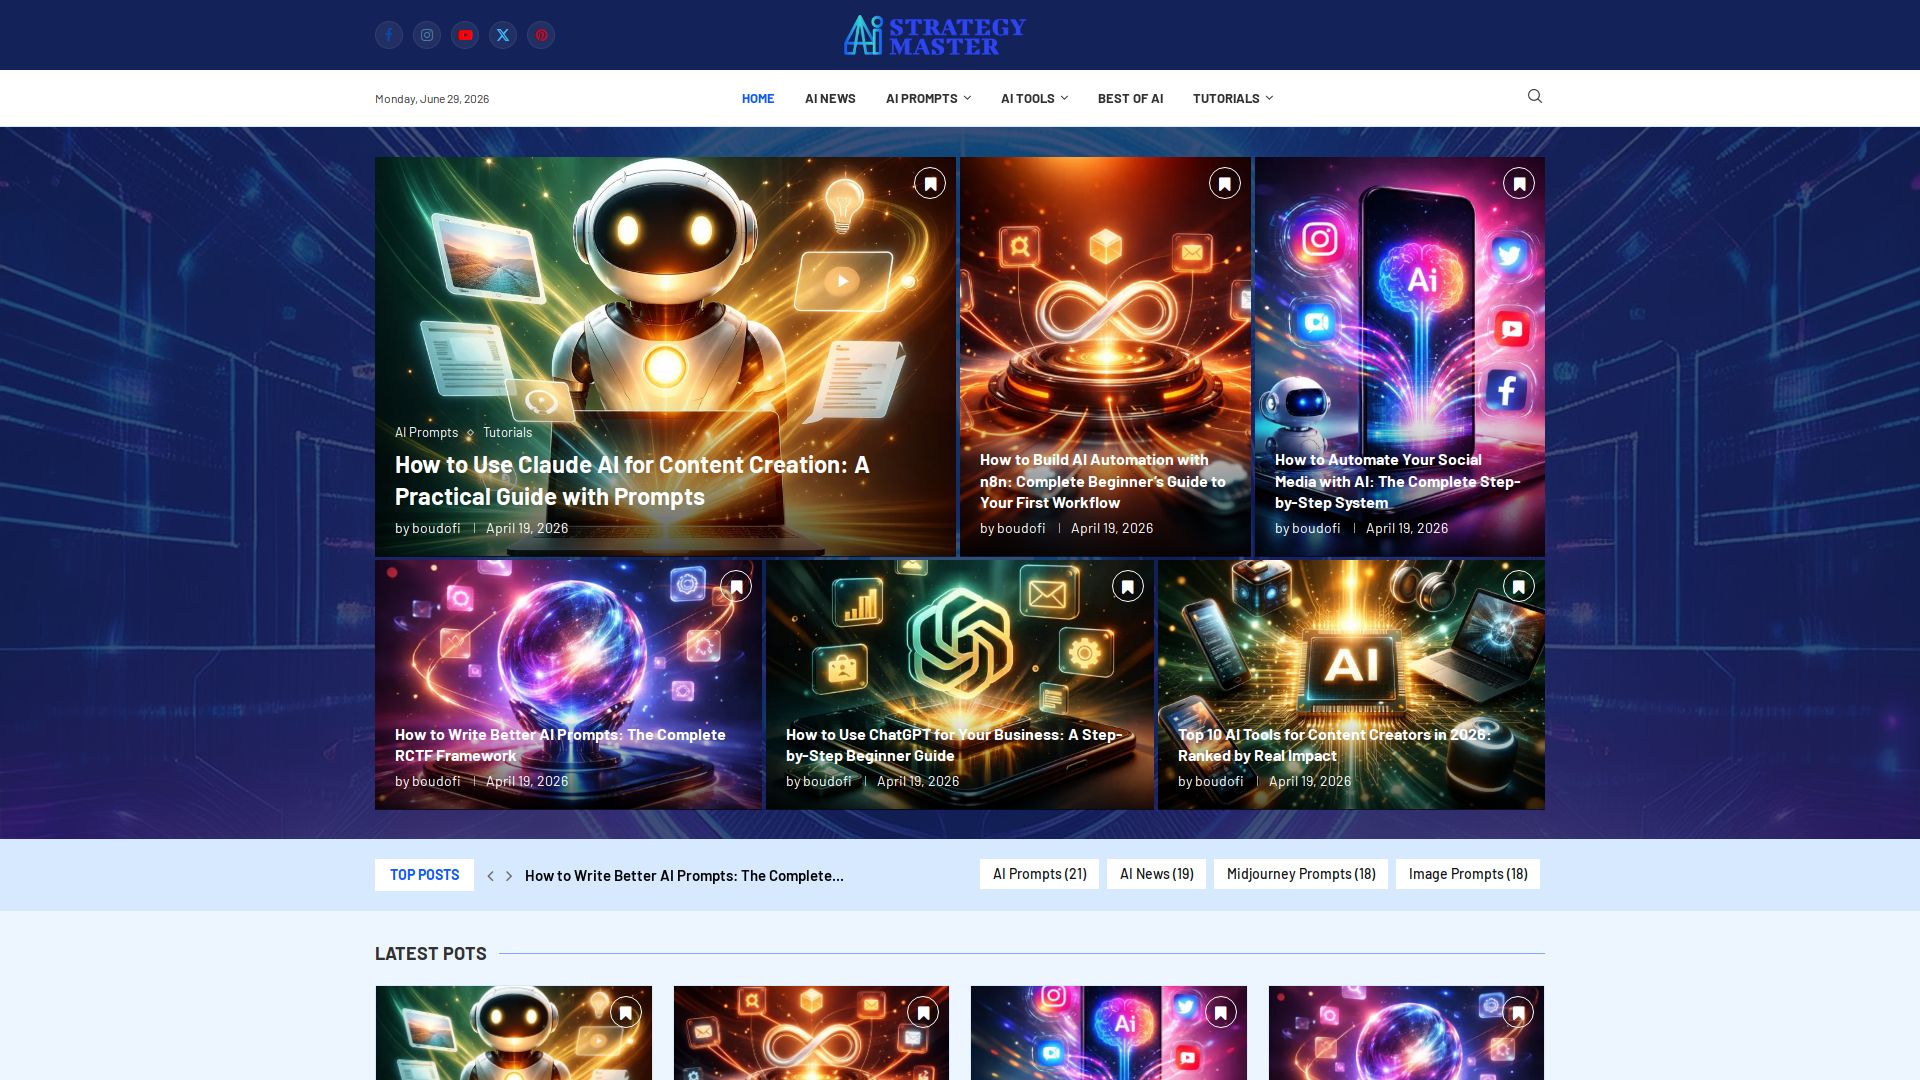Bookmark the n8n AI automation post

tap(1225, 183)
